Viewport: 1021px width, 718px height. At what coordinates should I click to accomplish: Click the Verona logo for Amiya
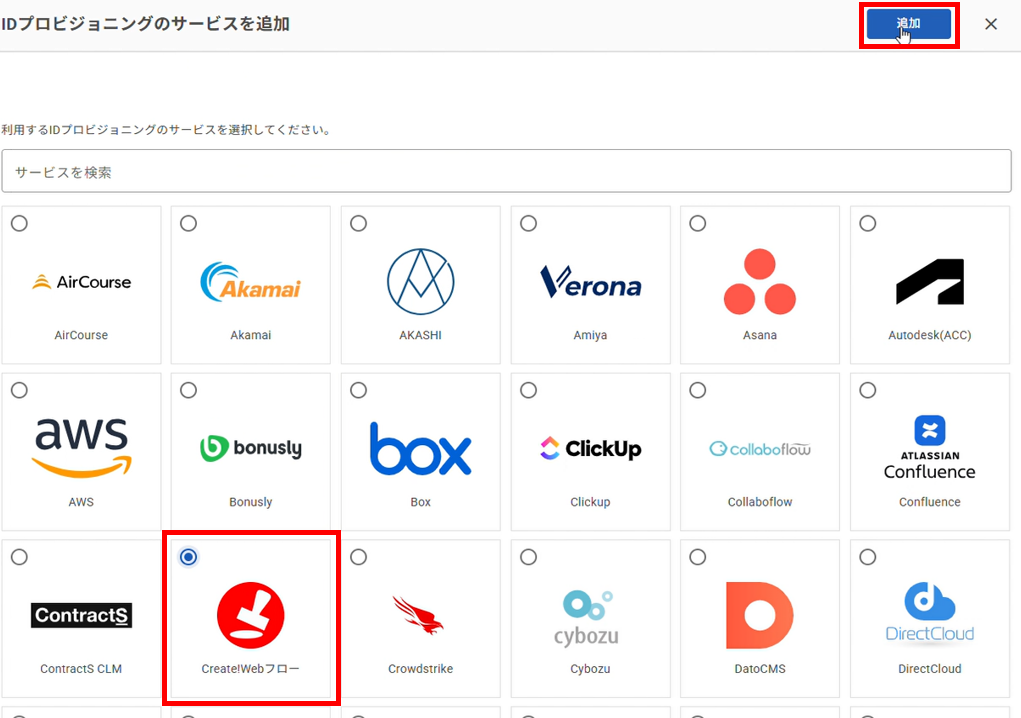[x=591, y=282]
